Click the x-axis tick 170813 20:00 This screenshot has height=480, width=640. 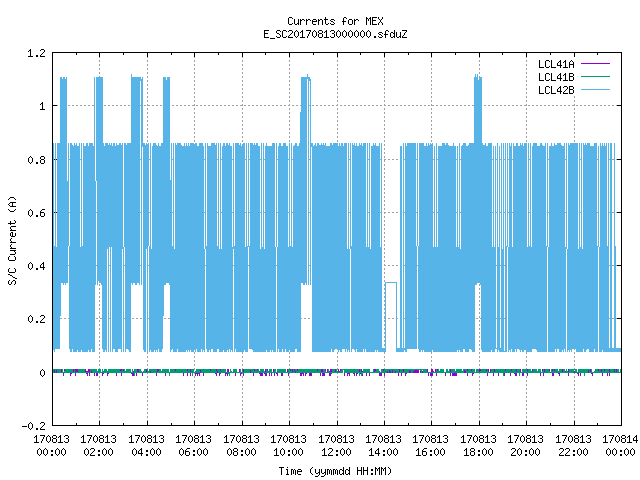coord(525,446)
